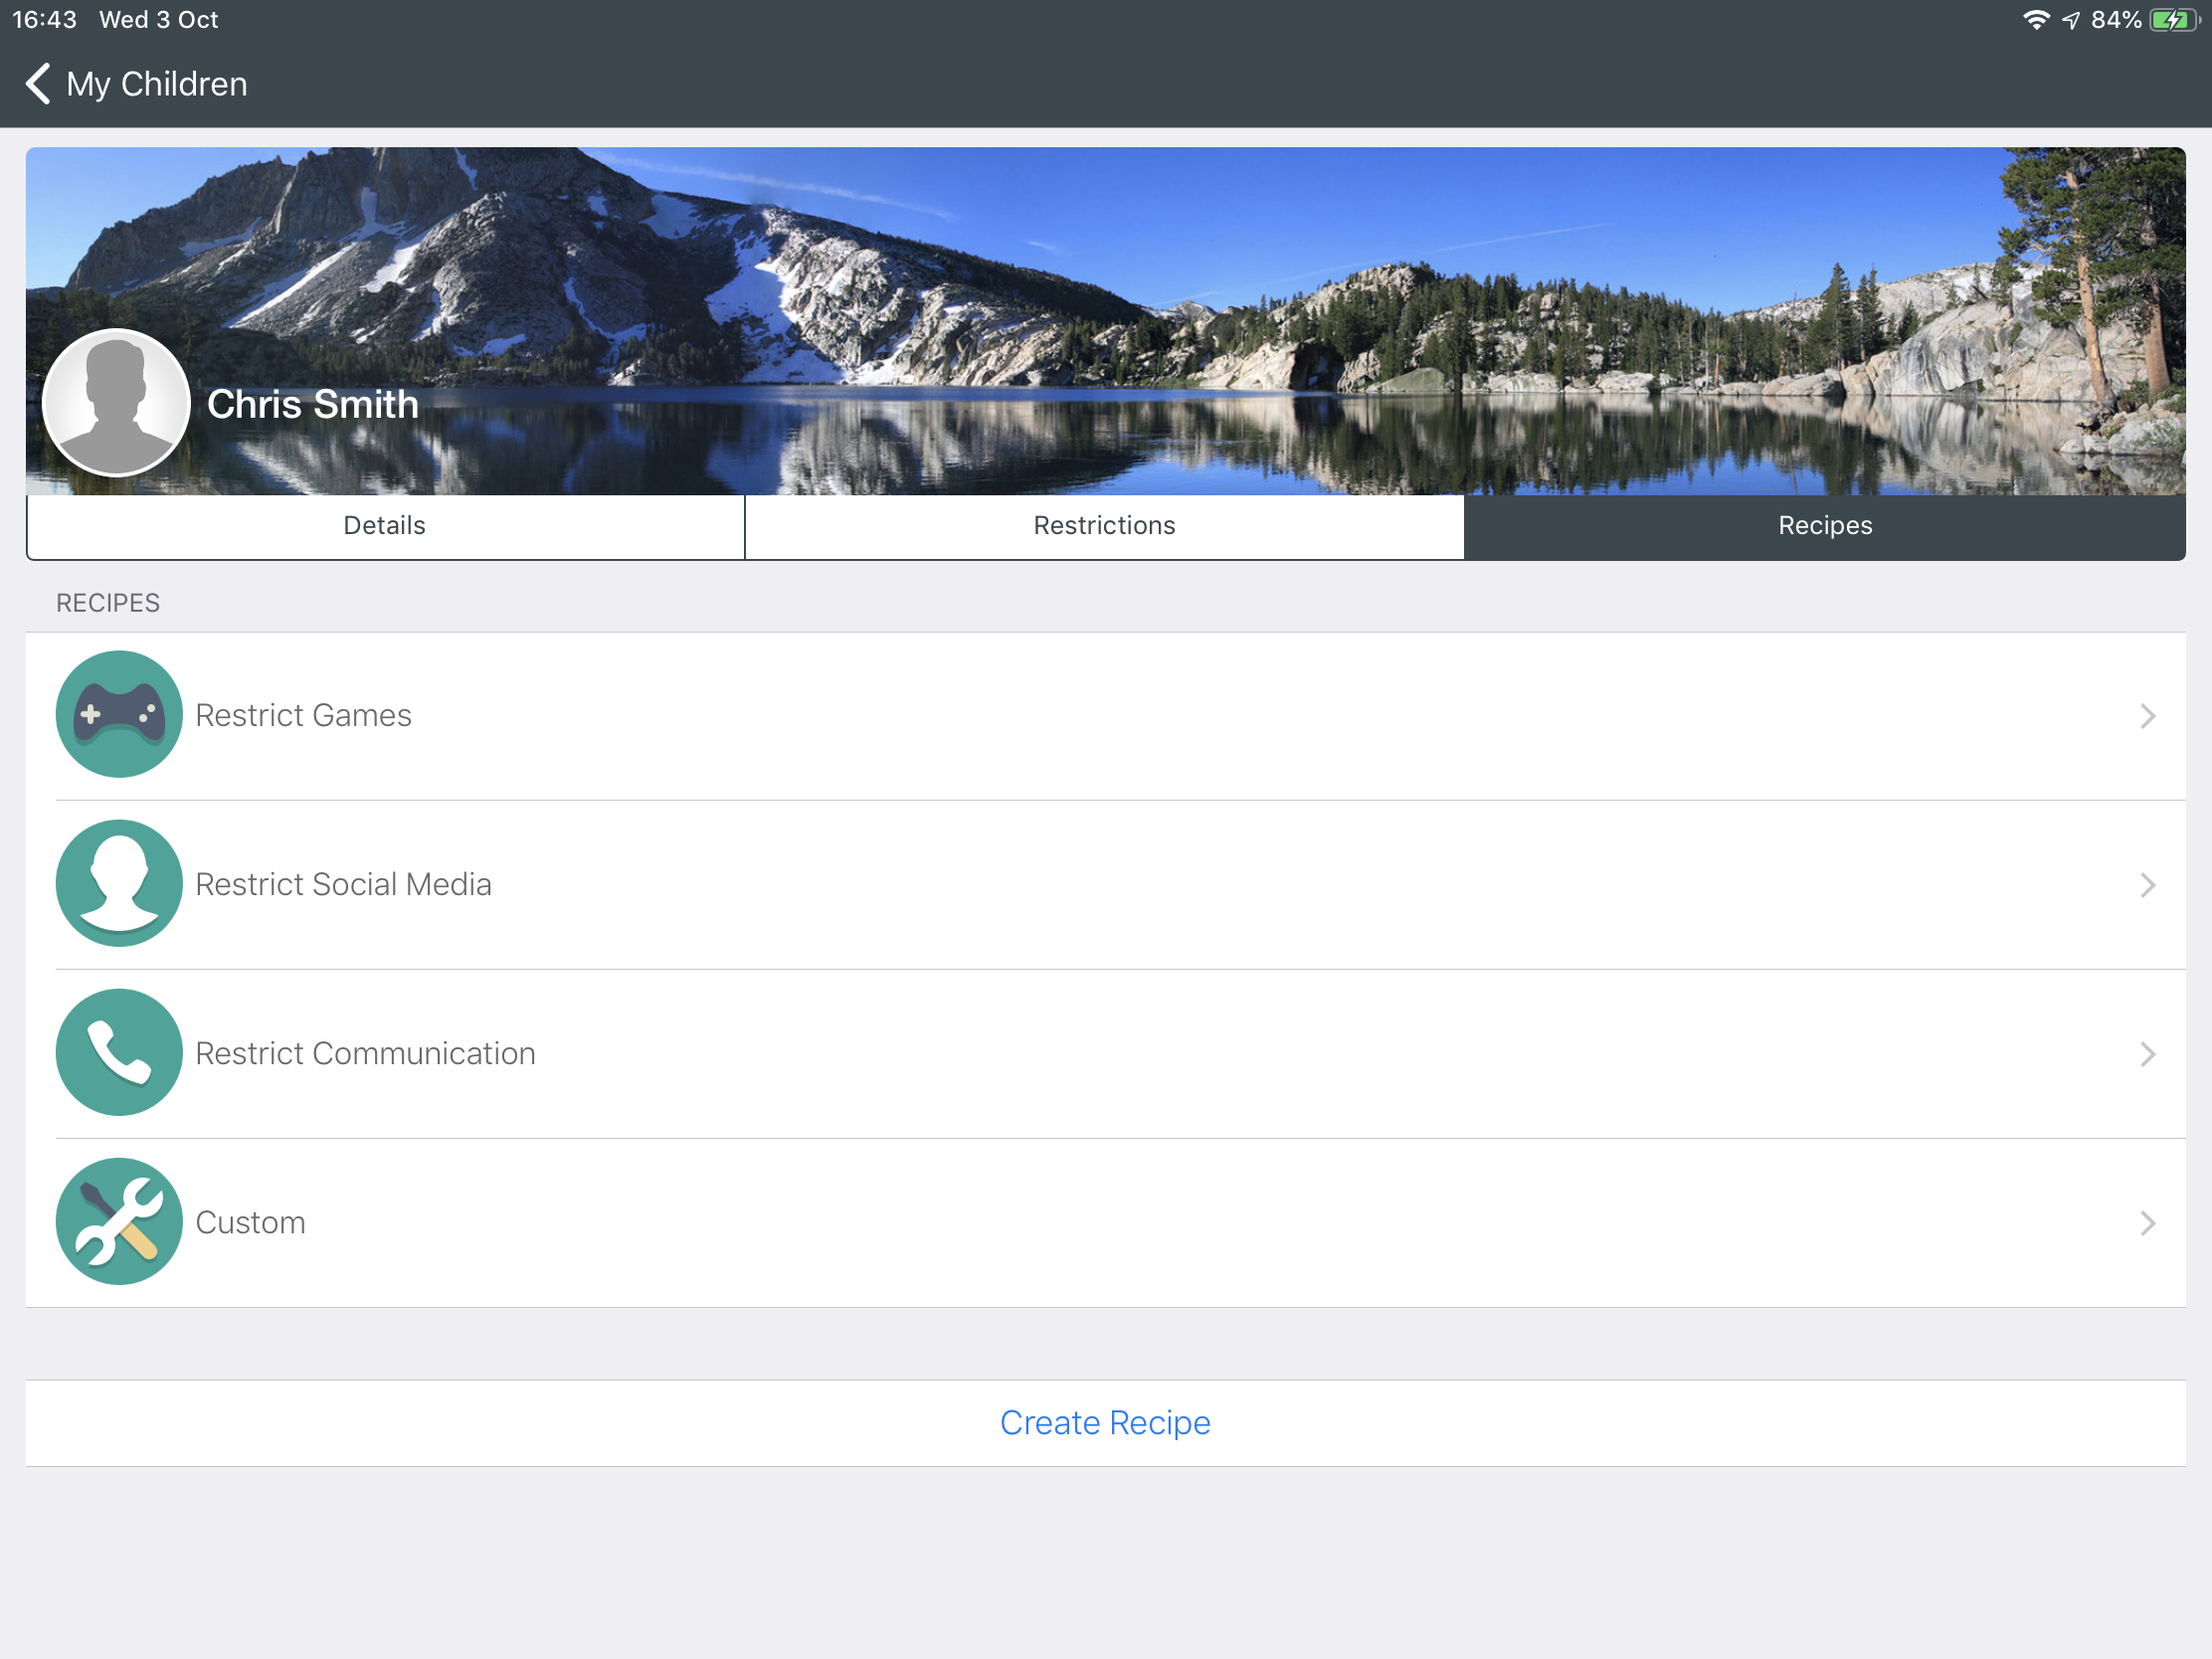Tap the wrench and screwdriver Custom icon
2212x1659 pixels.
(119, 1221)
